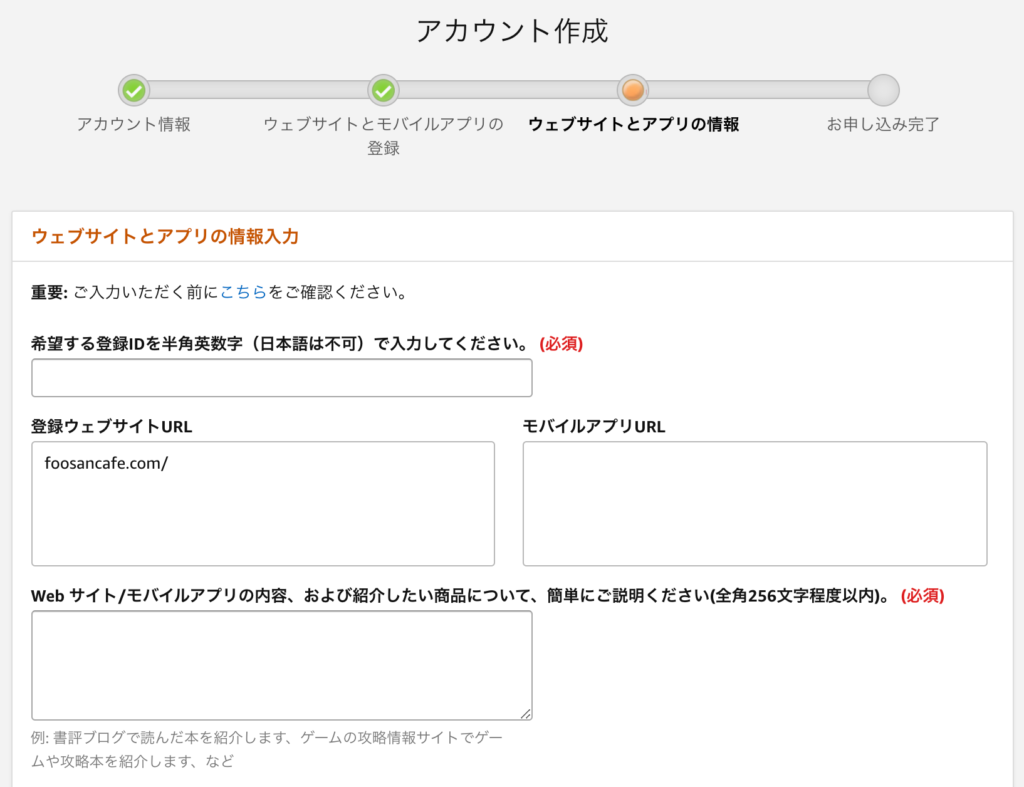This screenshot has height=787, width=1024.
Task: Click the progress bar between first two steps
Action: click(258, 90)
